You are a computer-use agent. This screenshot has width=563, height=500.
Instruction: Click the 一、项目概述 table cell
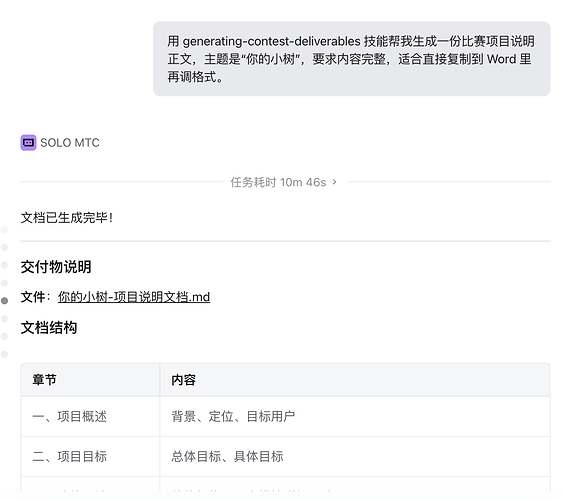[90, 416]
